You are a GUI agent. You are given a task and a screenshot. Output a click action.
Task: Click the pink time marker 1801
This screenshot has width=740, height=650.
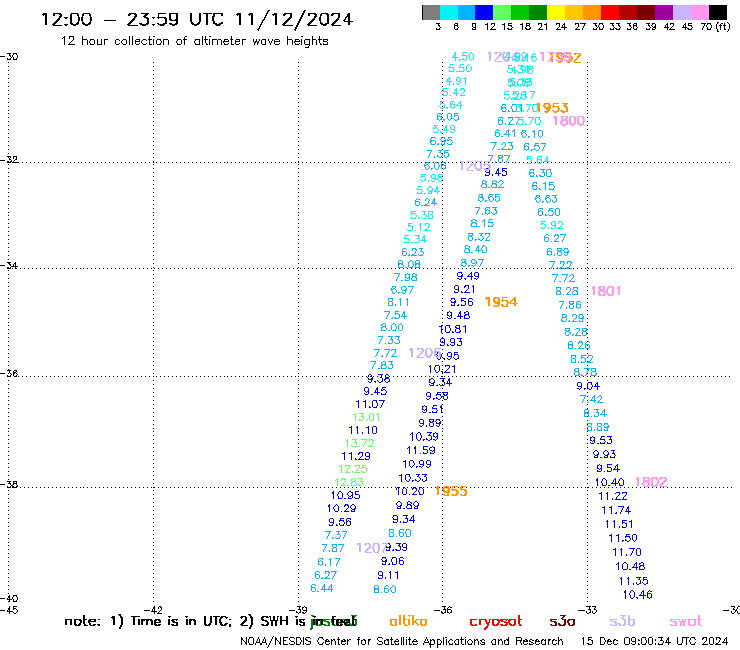click(x=606, y=291)
